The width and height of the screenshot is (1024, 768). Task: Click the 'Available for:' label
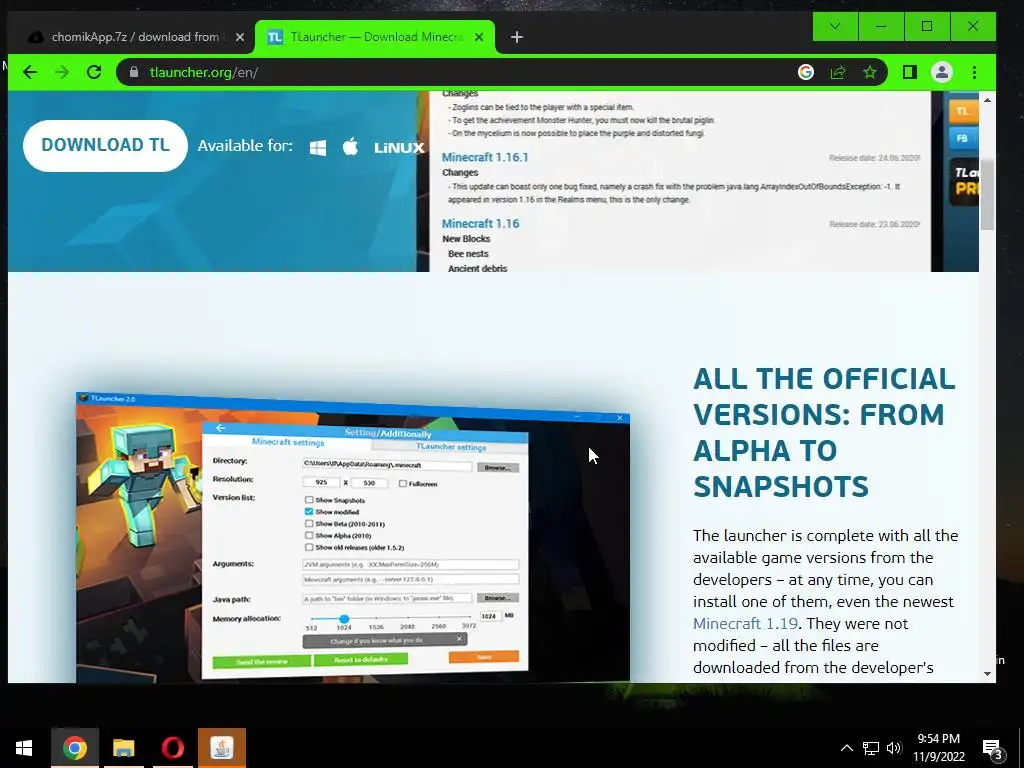(245, 146)
